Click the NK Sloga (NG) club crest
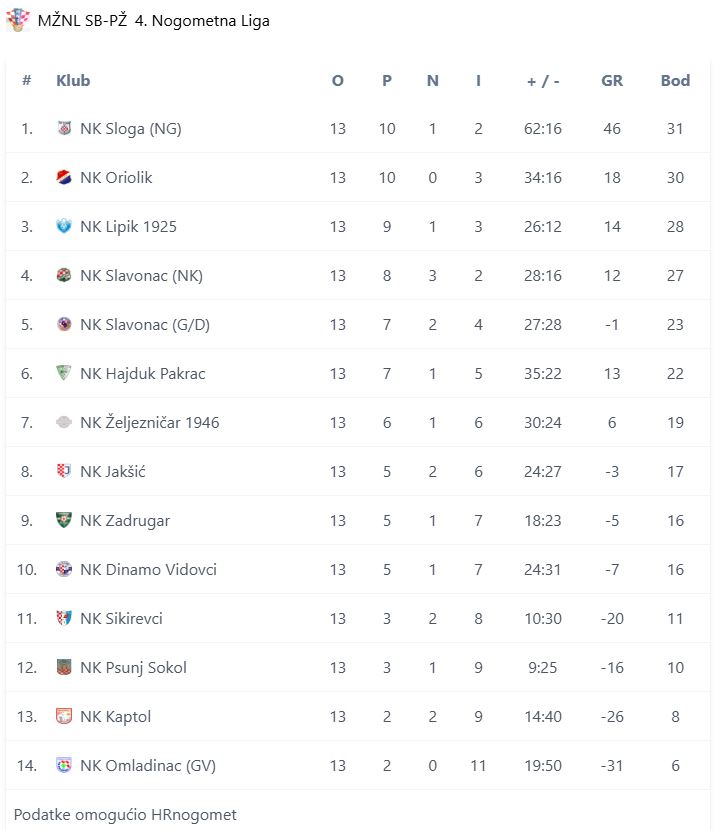Viewport: 721px width, 830px height. pyautogui.click(x=65, y=129)
